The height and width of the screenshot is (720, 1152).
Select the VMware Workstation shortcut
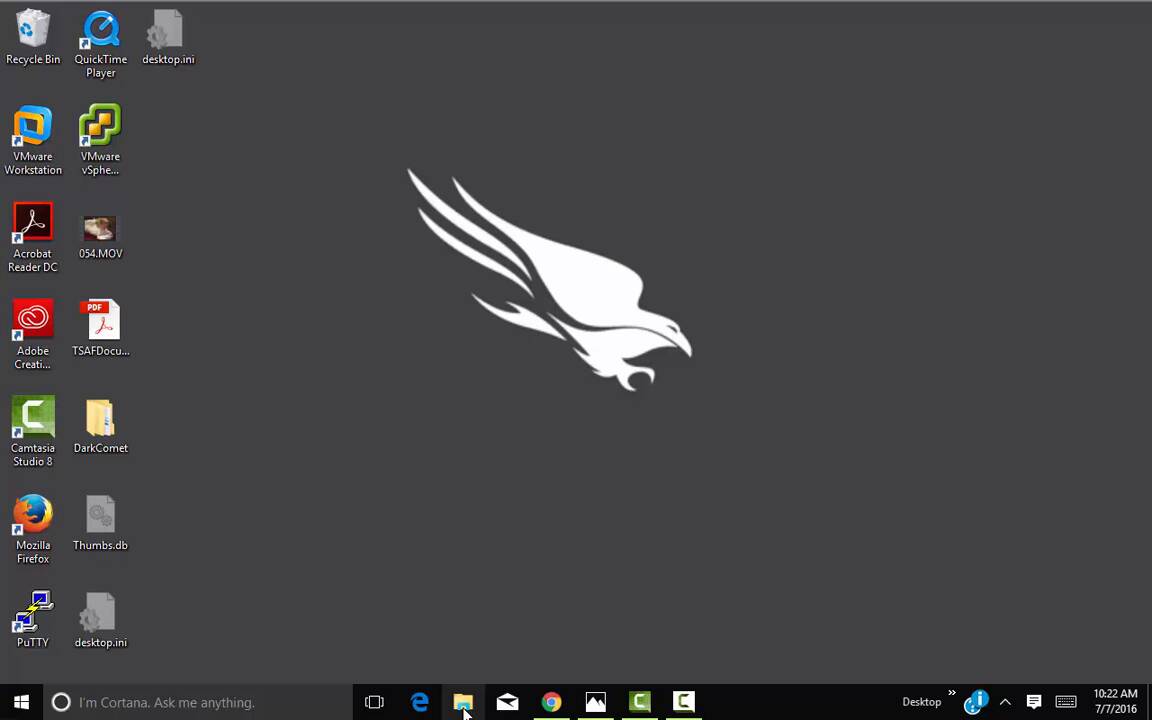point(33,141)
